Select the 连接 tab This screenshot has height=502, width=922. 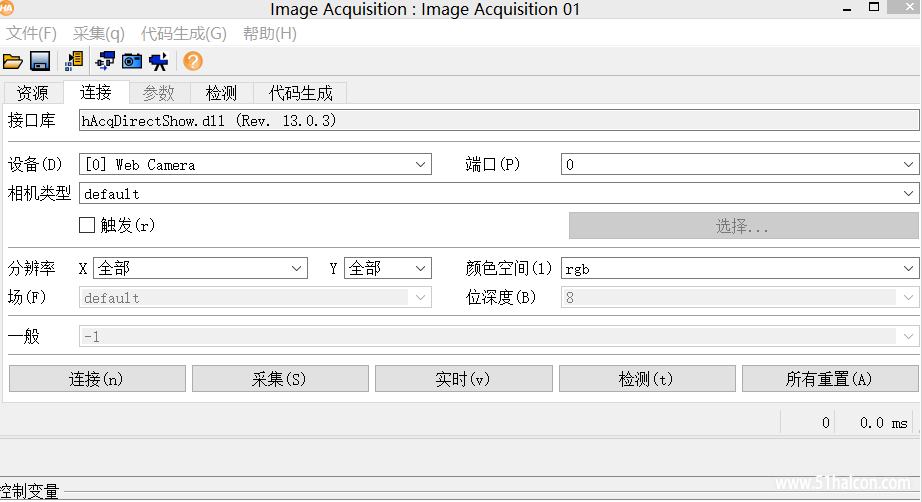coord(96,92)
